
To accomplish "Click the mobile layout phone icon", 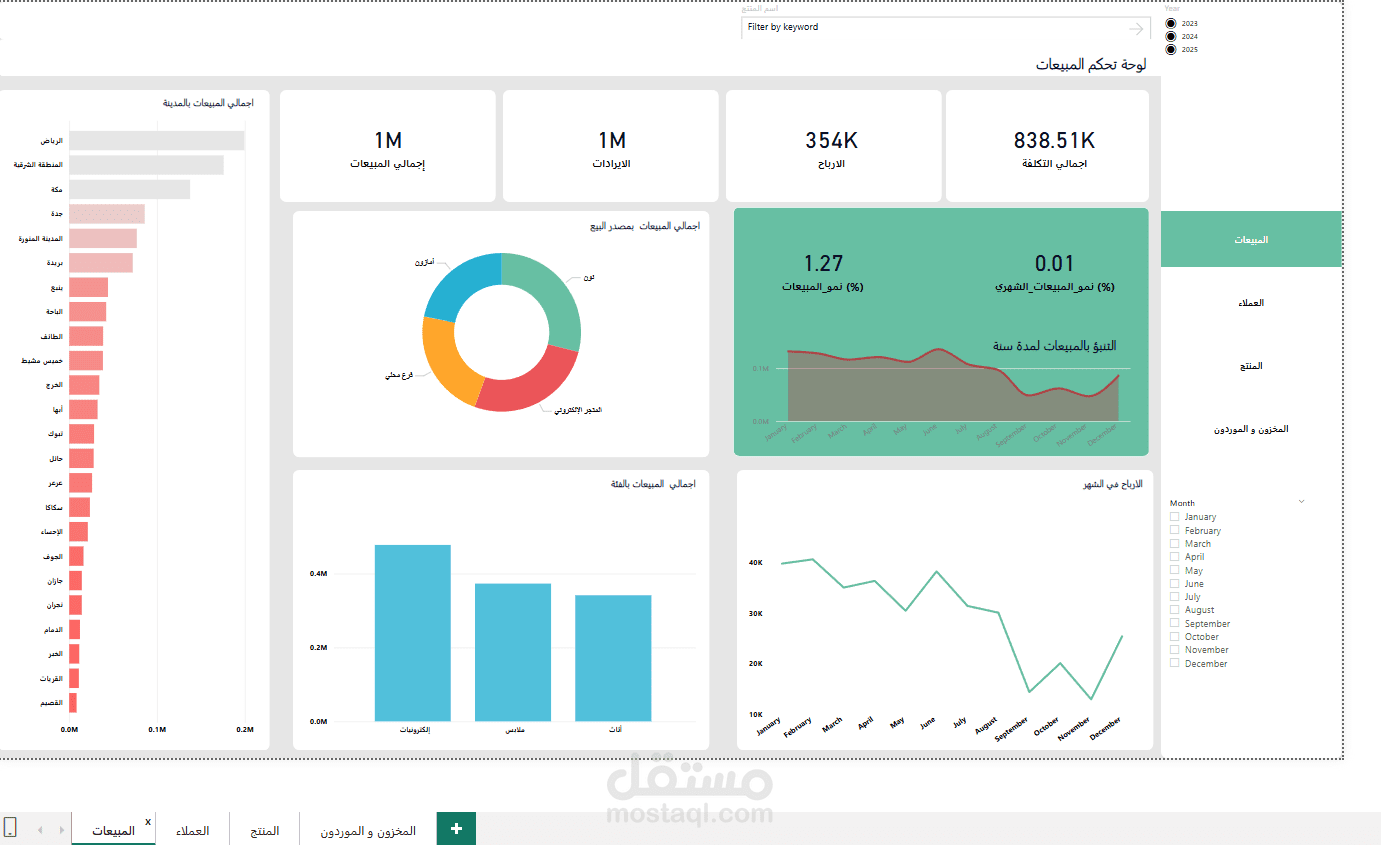I will (x=10, y=827).
